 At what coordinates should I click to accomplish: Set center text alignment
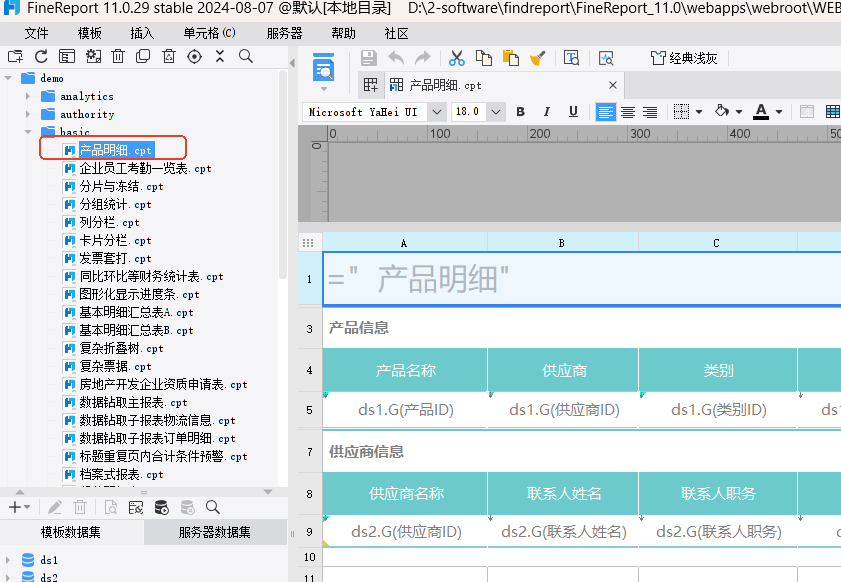click(x=628, y=112)
